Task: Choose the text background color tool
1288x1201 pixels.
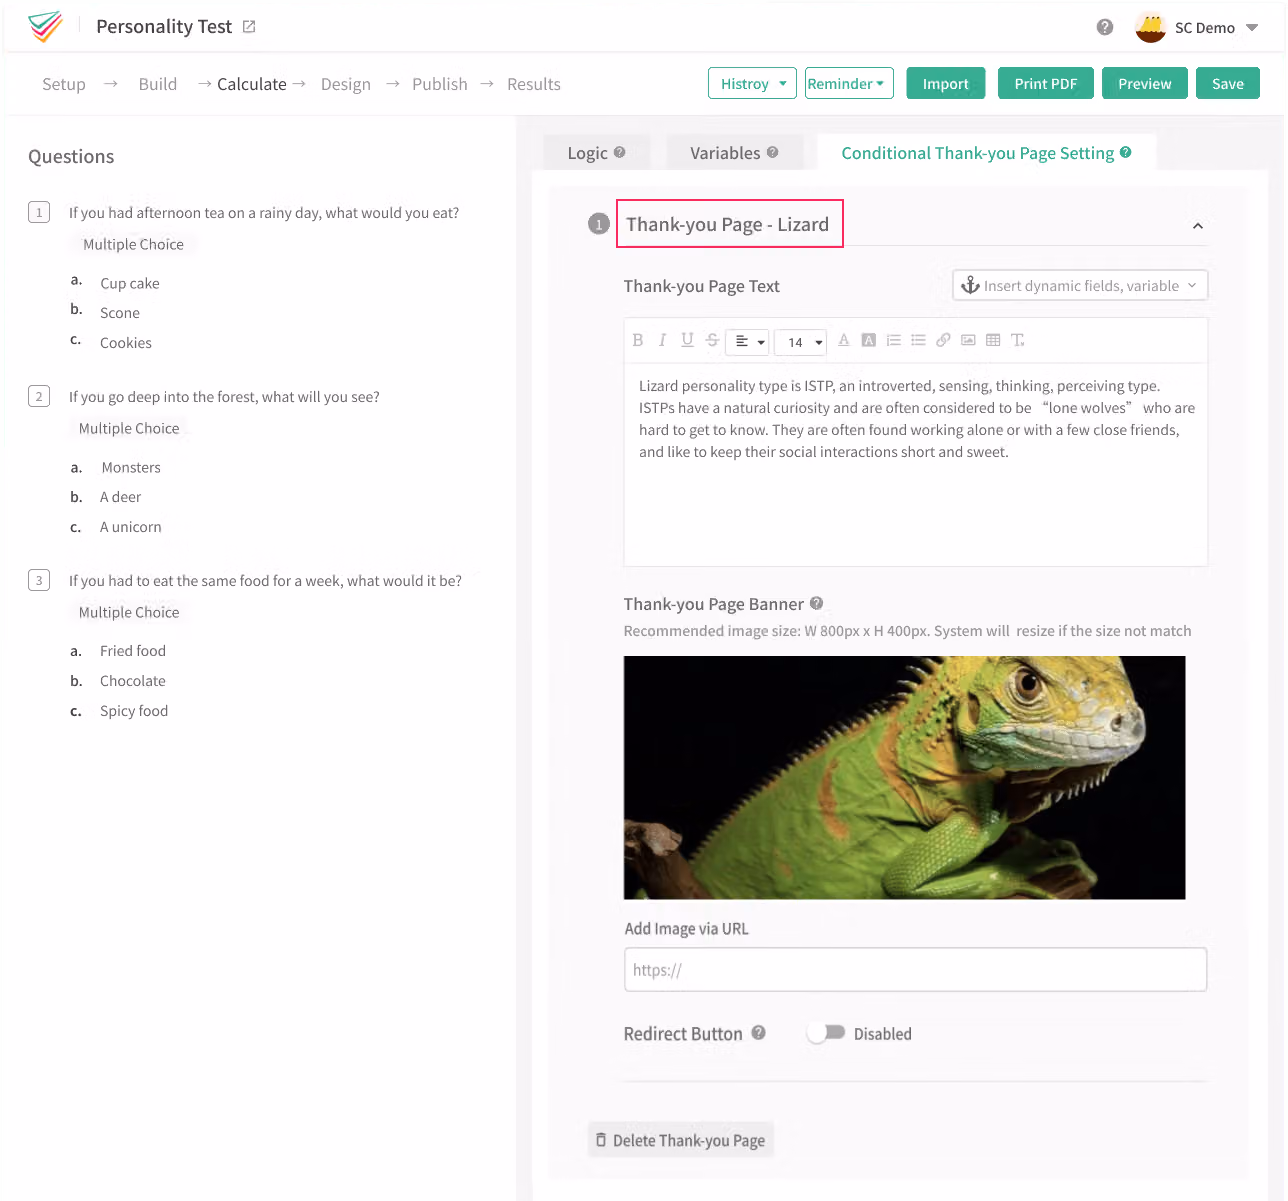Action: point(869,340)
